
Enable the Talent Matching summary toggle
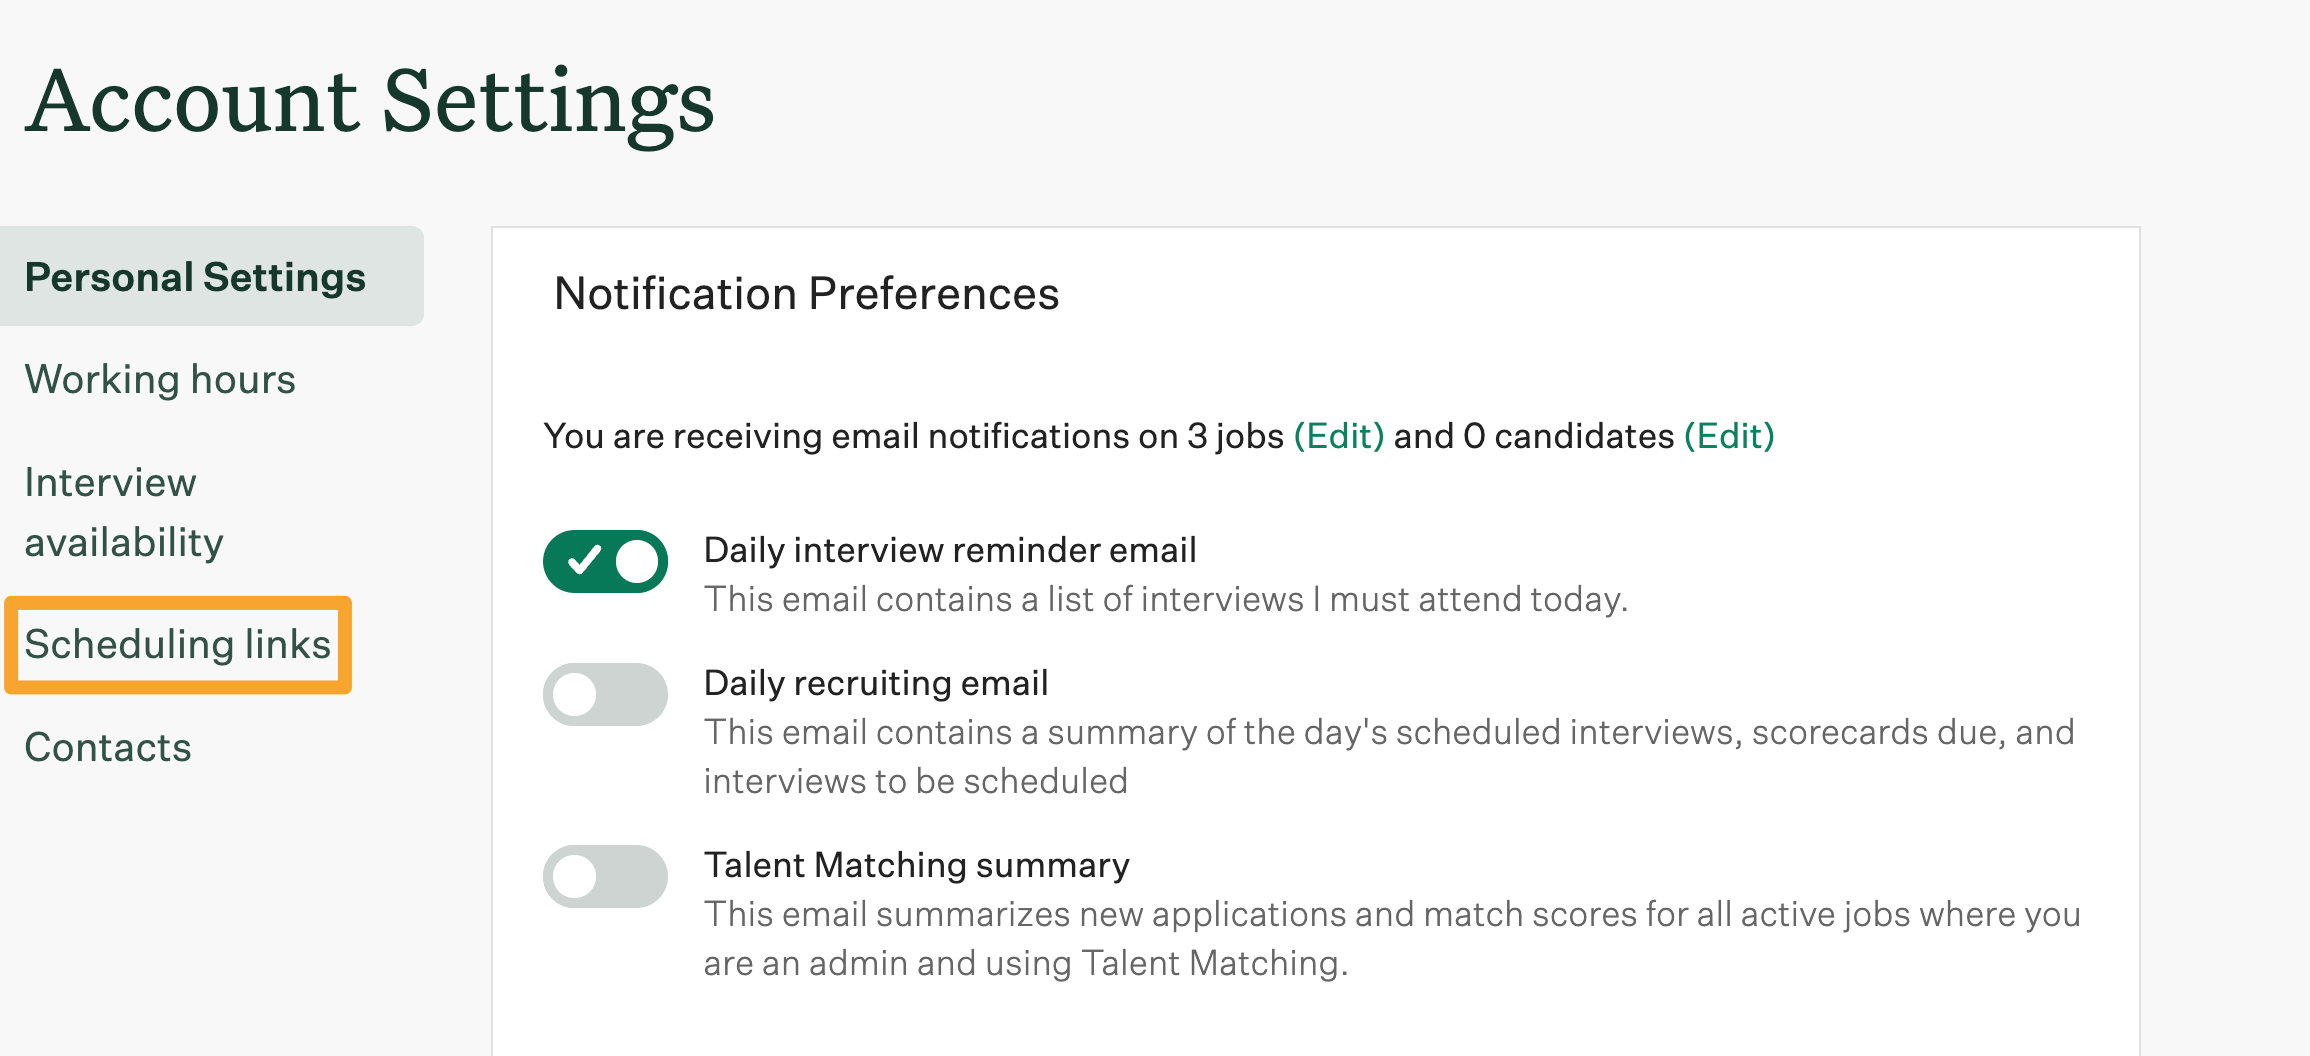[x=605, y=877]
